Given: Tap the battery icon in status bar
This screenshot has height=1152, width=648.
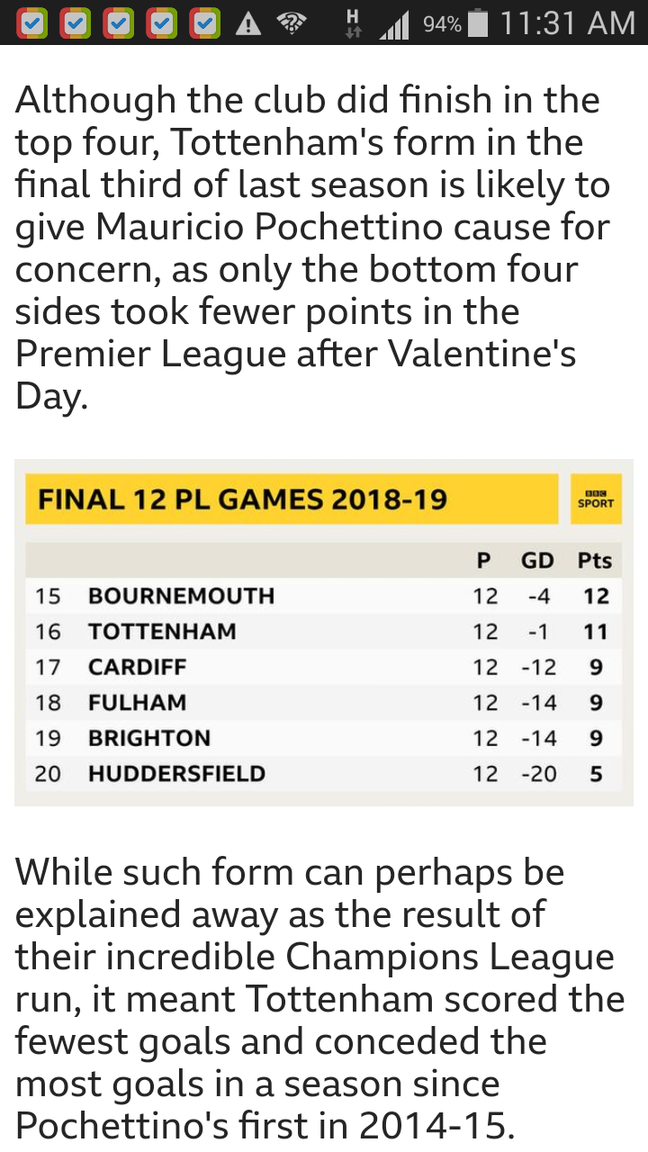Looking at the screenshot, I should 479,23.
